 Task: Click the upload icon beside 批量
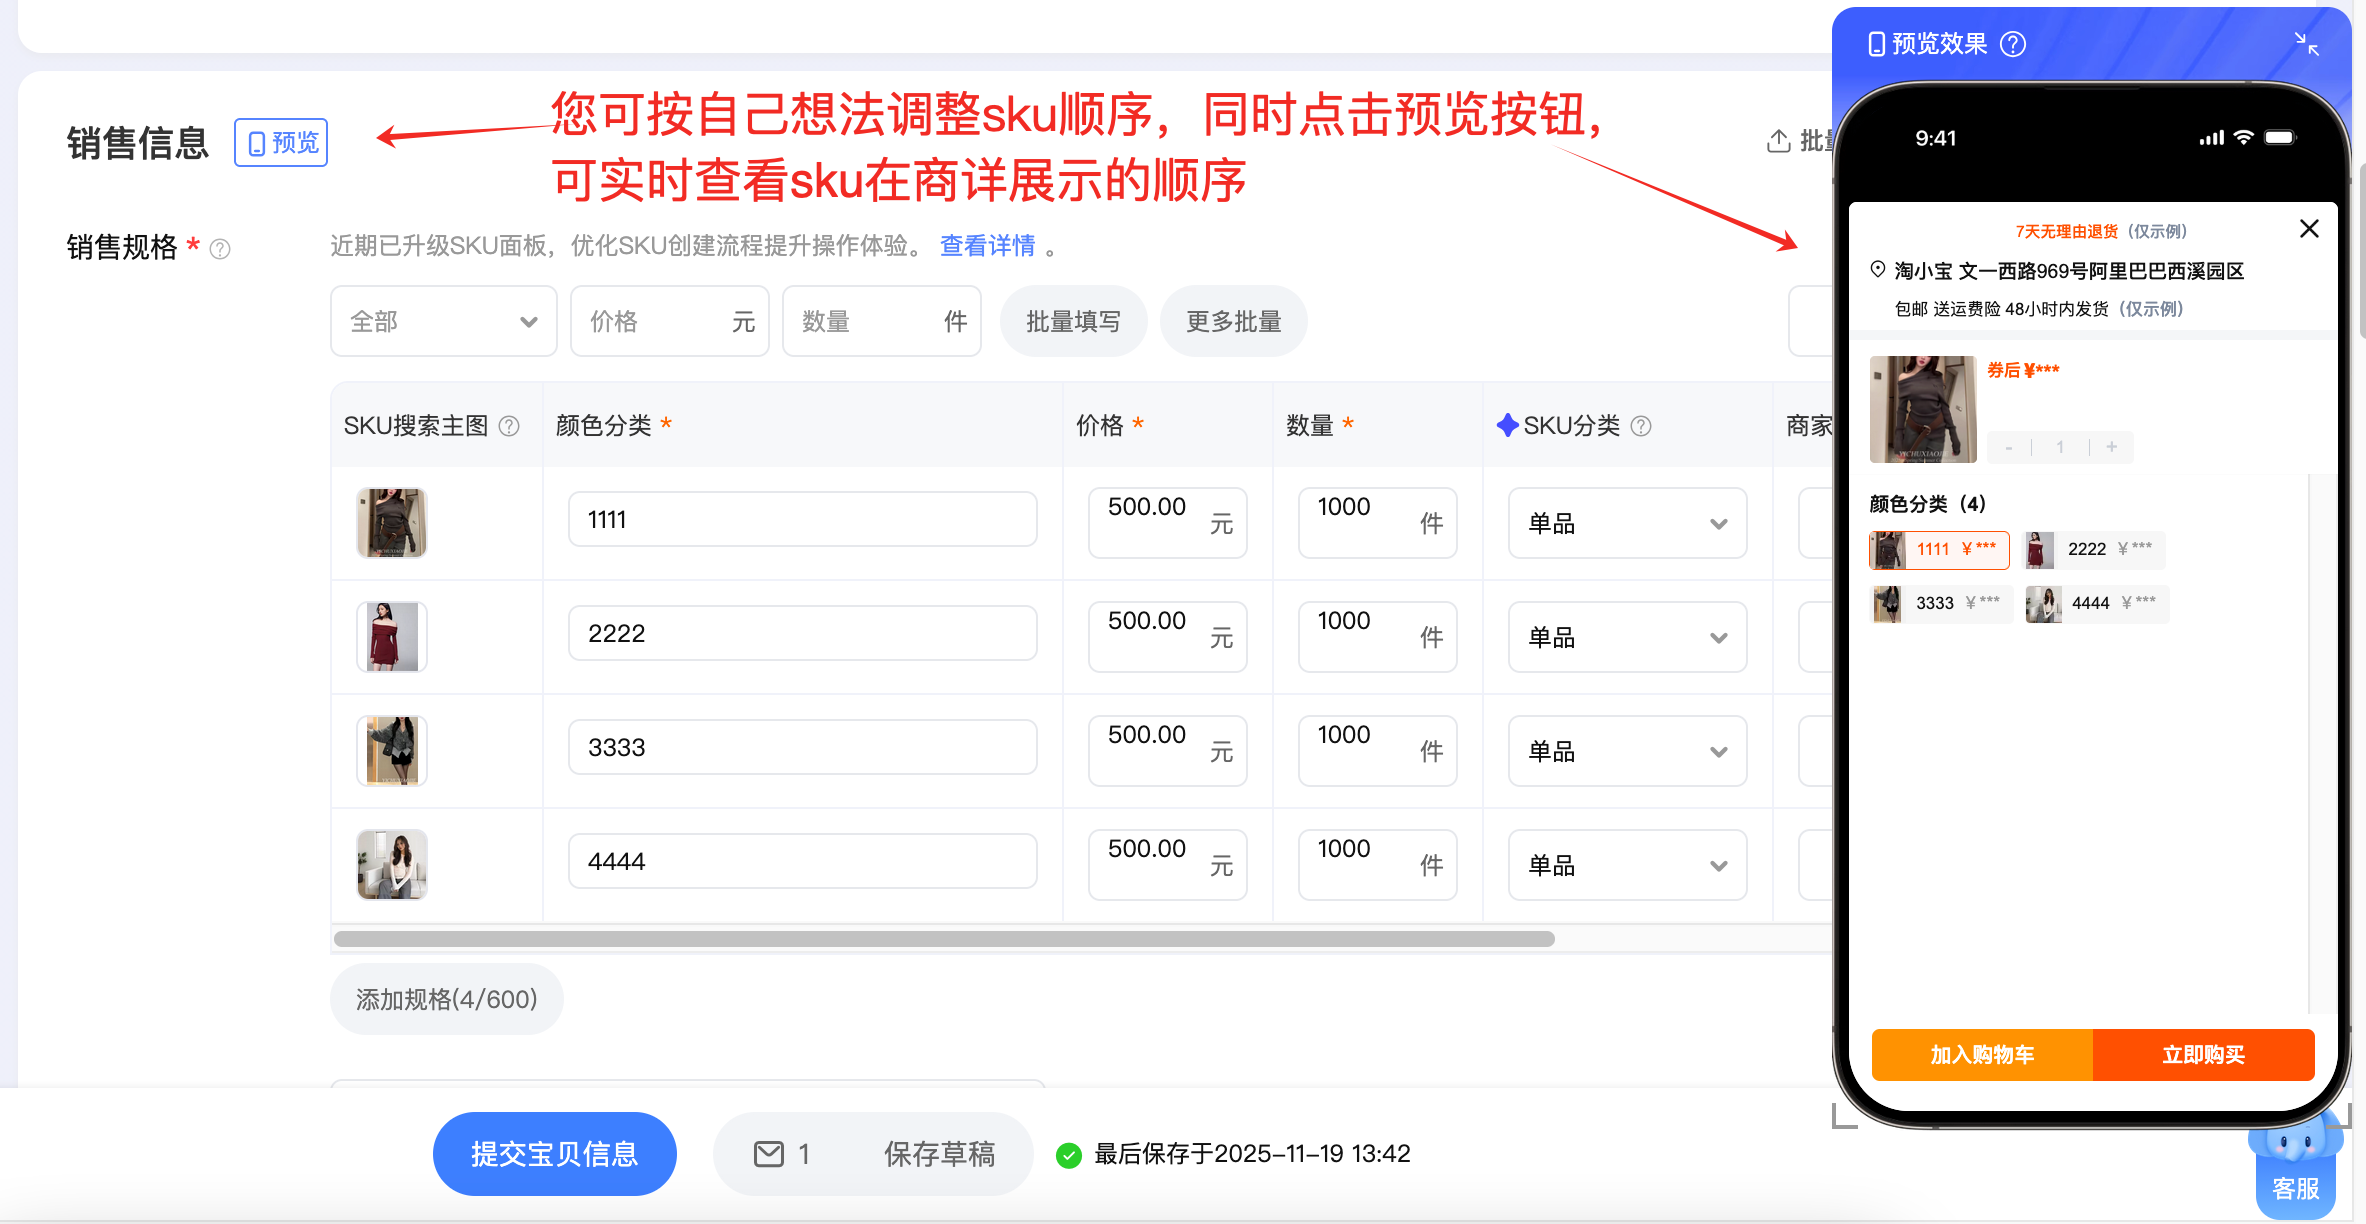click(1778, 142)
